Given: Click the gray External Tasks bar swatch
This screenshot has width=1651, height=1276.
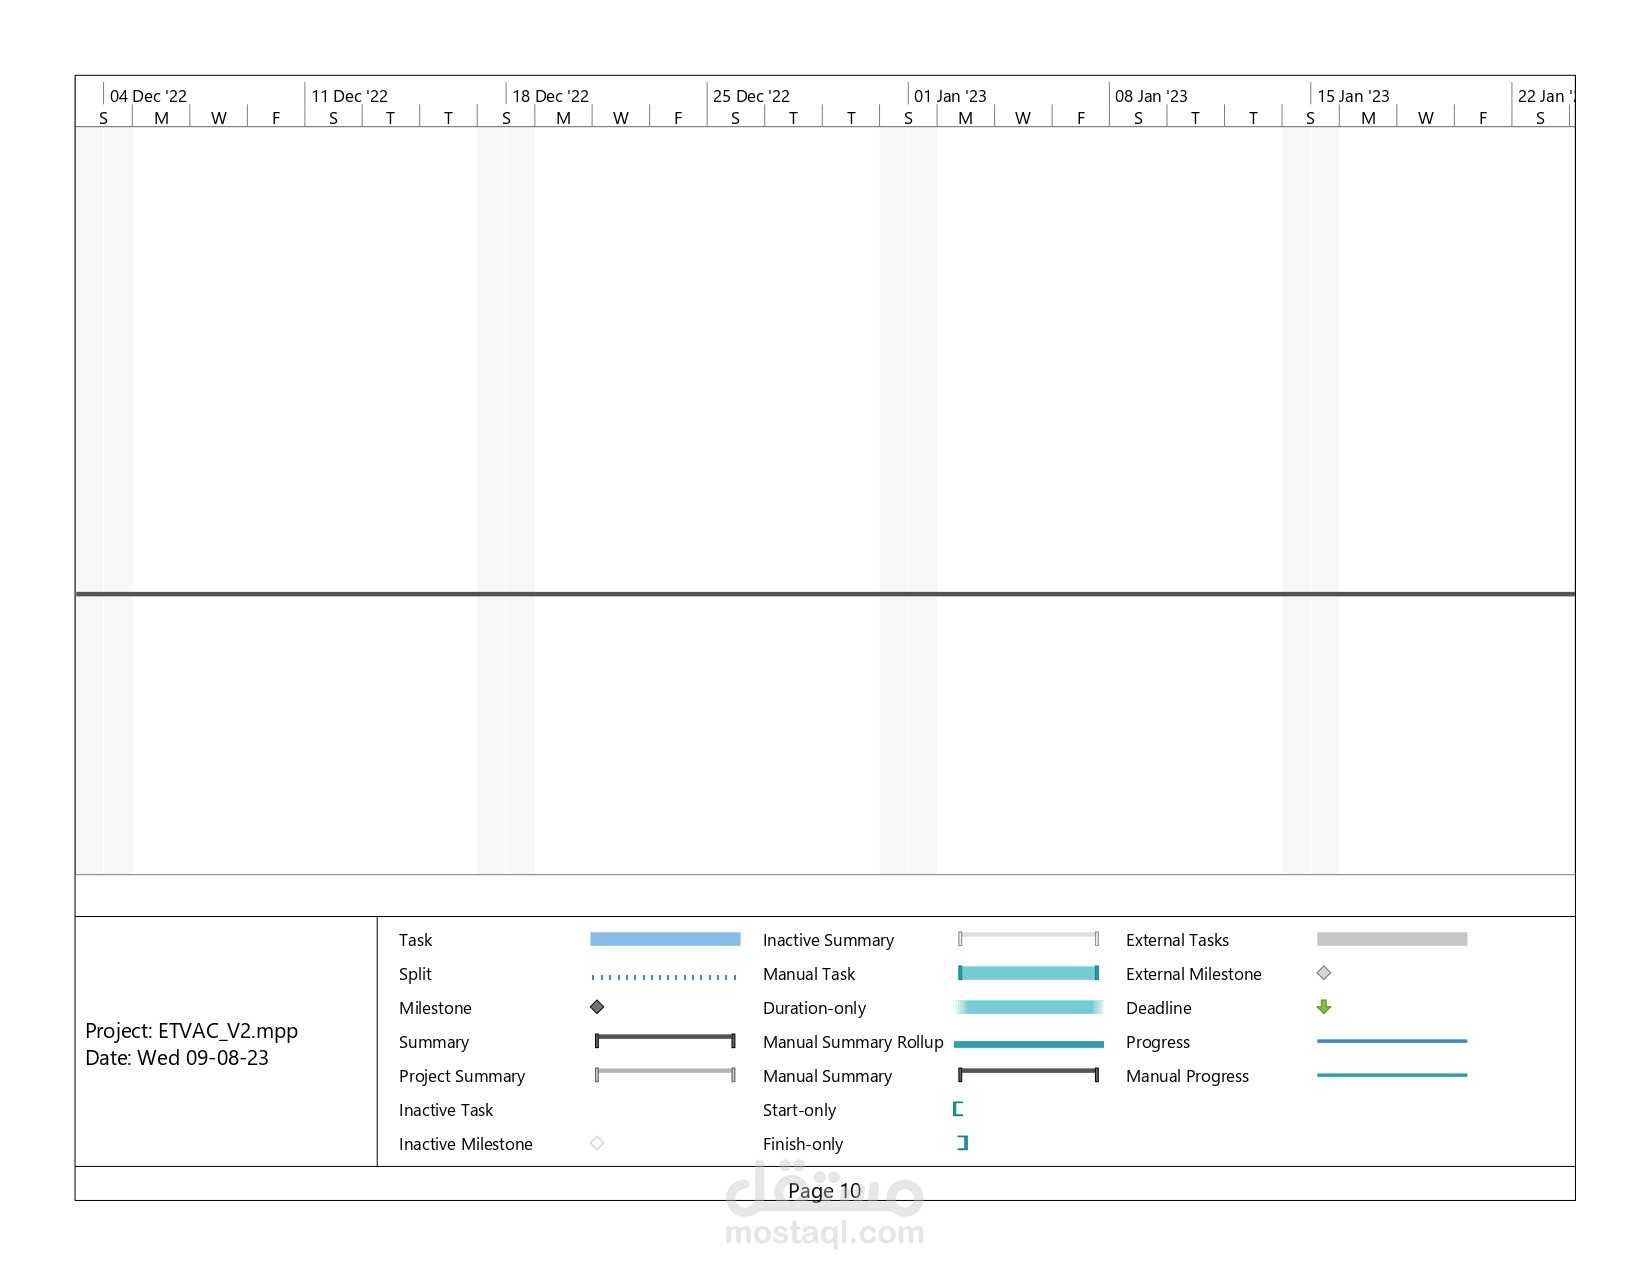Looking at the screenshot, I should 1392,939.
